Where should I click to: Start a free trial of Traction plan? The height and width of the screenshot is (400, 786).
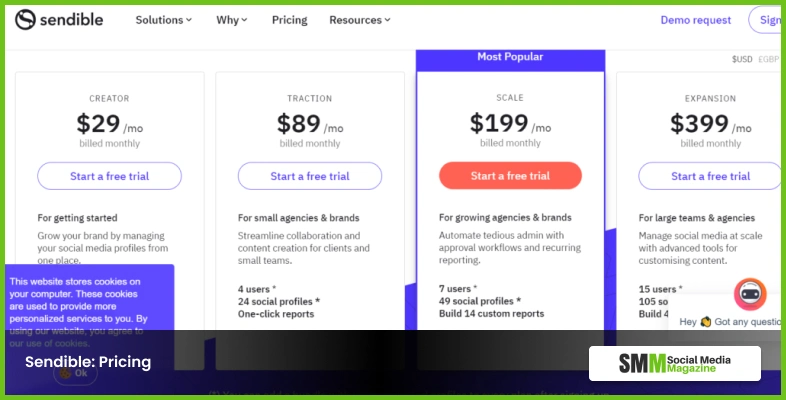click(310, 176)
